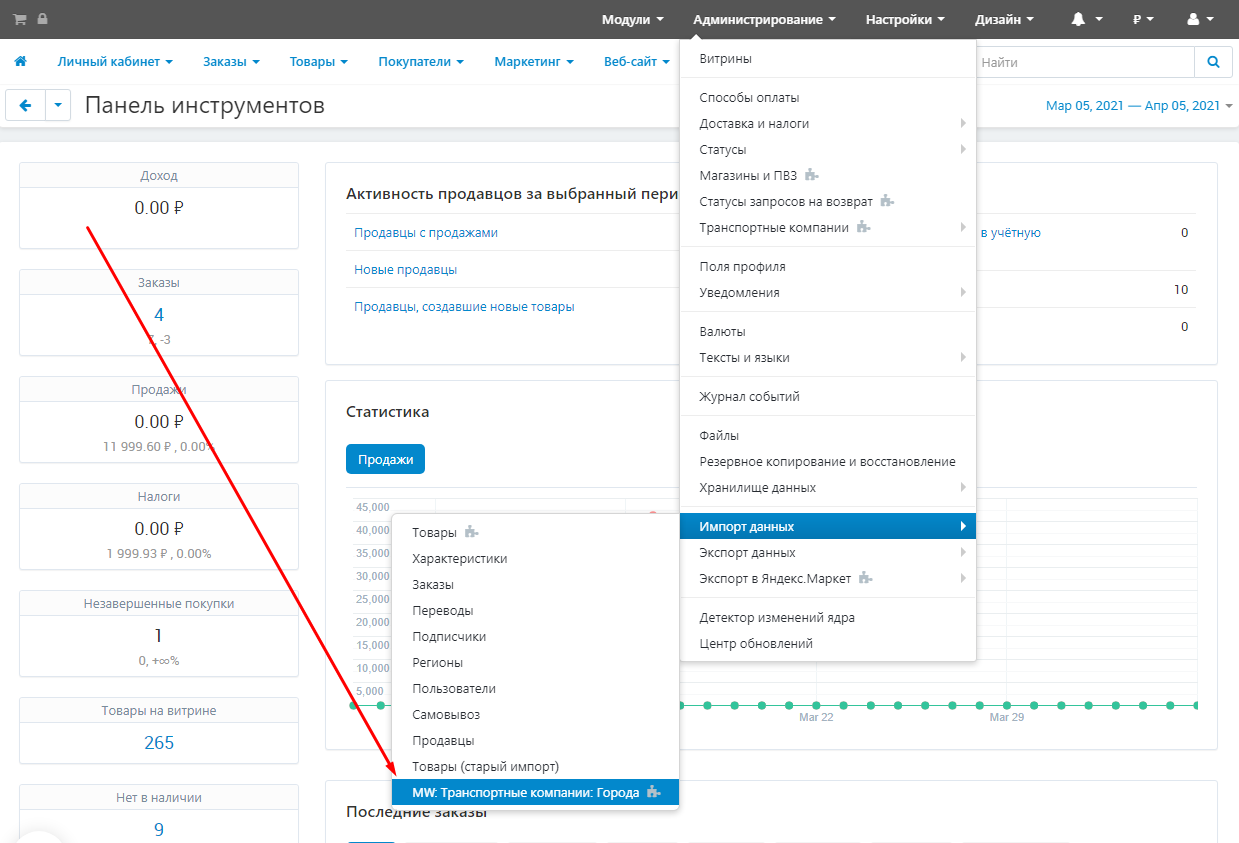
Task: Click into the Найти search field
Action: pyautogui.click(x=1084, y=62)
